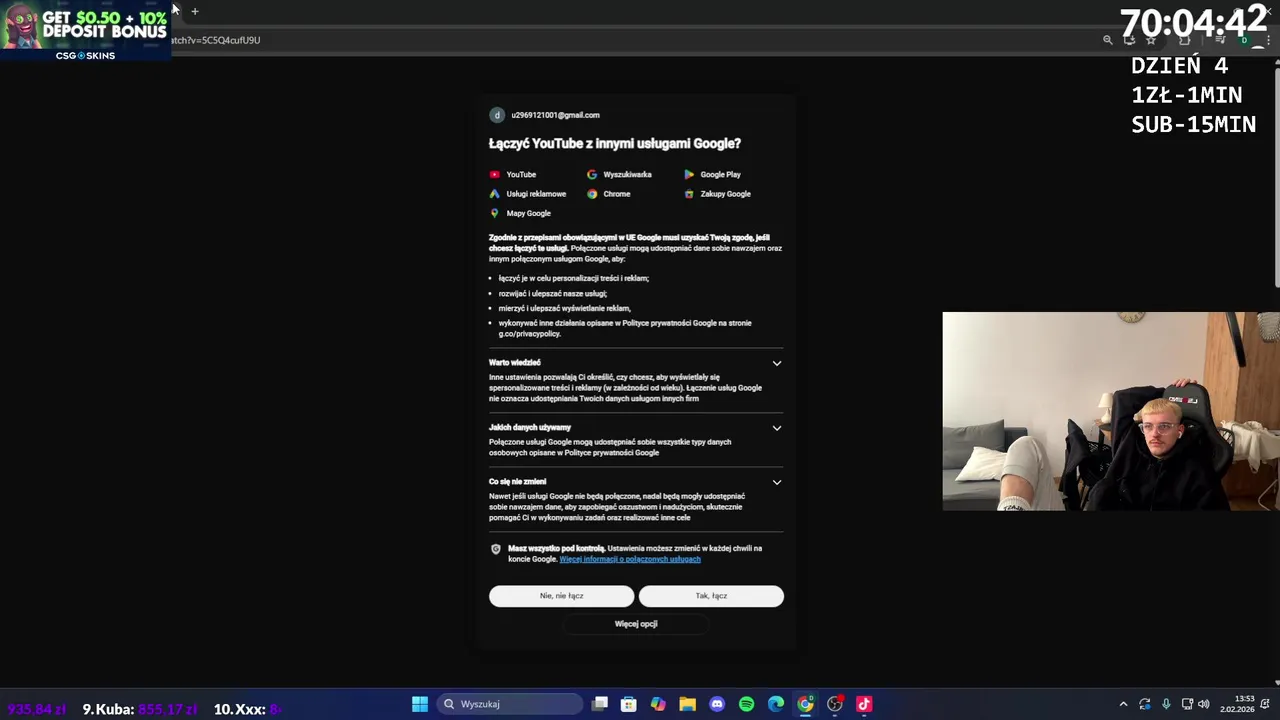Click the account avatar beside the email

(497, 115)
